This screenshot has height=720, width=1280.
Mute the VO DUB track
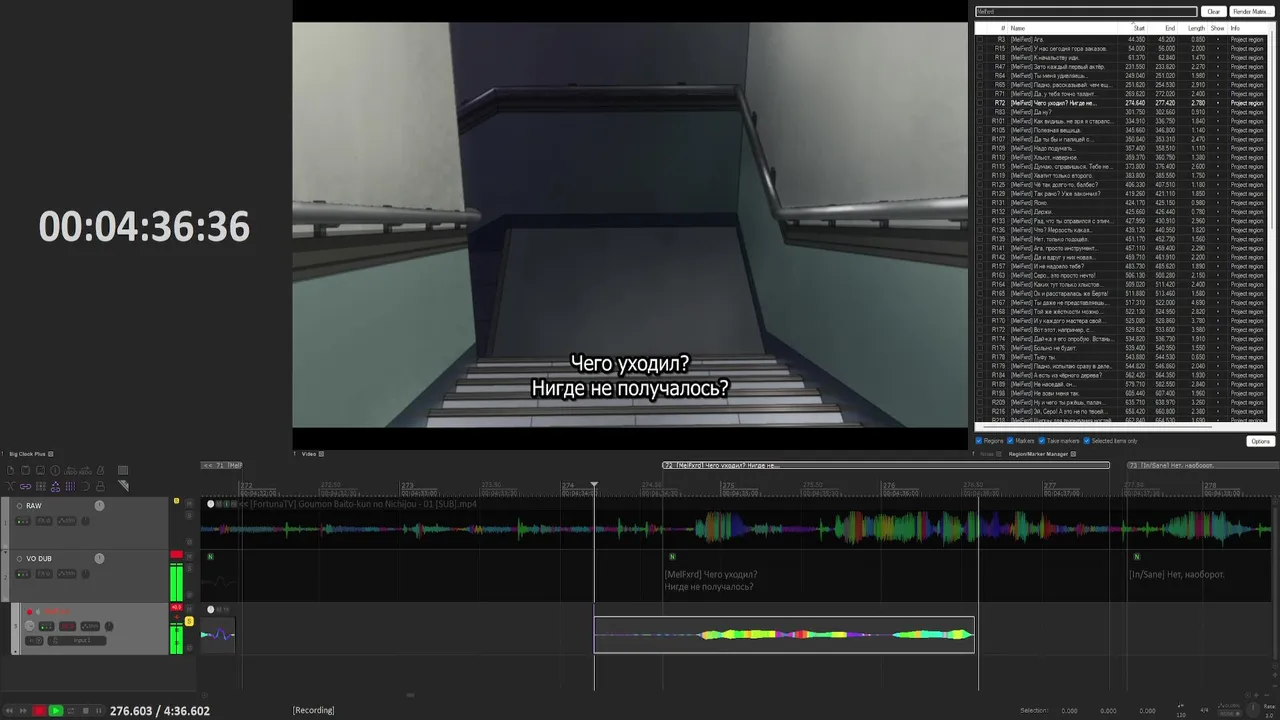point(189,557)
